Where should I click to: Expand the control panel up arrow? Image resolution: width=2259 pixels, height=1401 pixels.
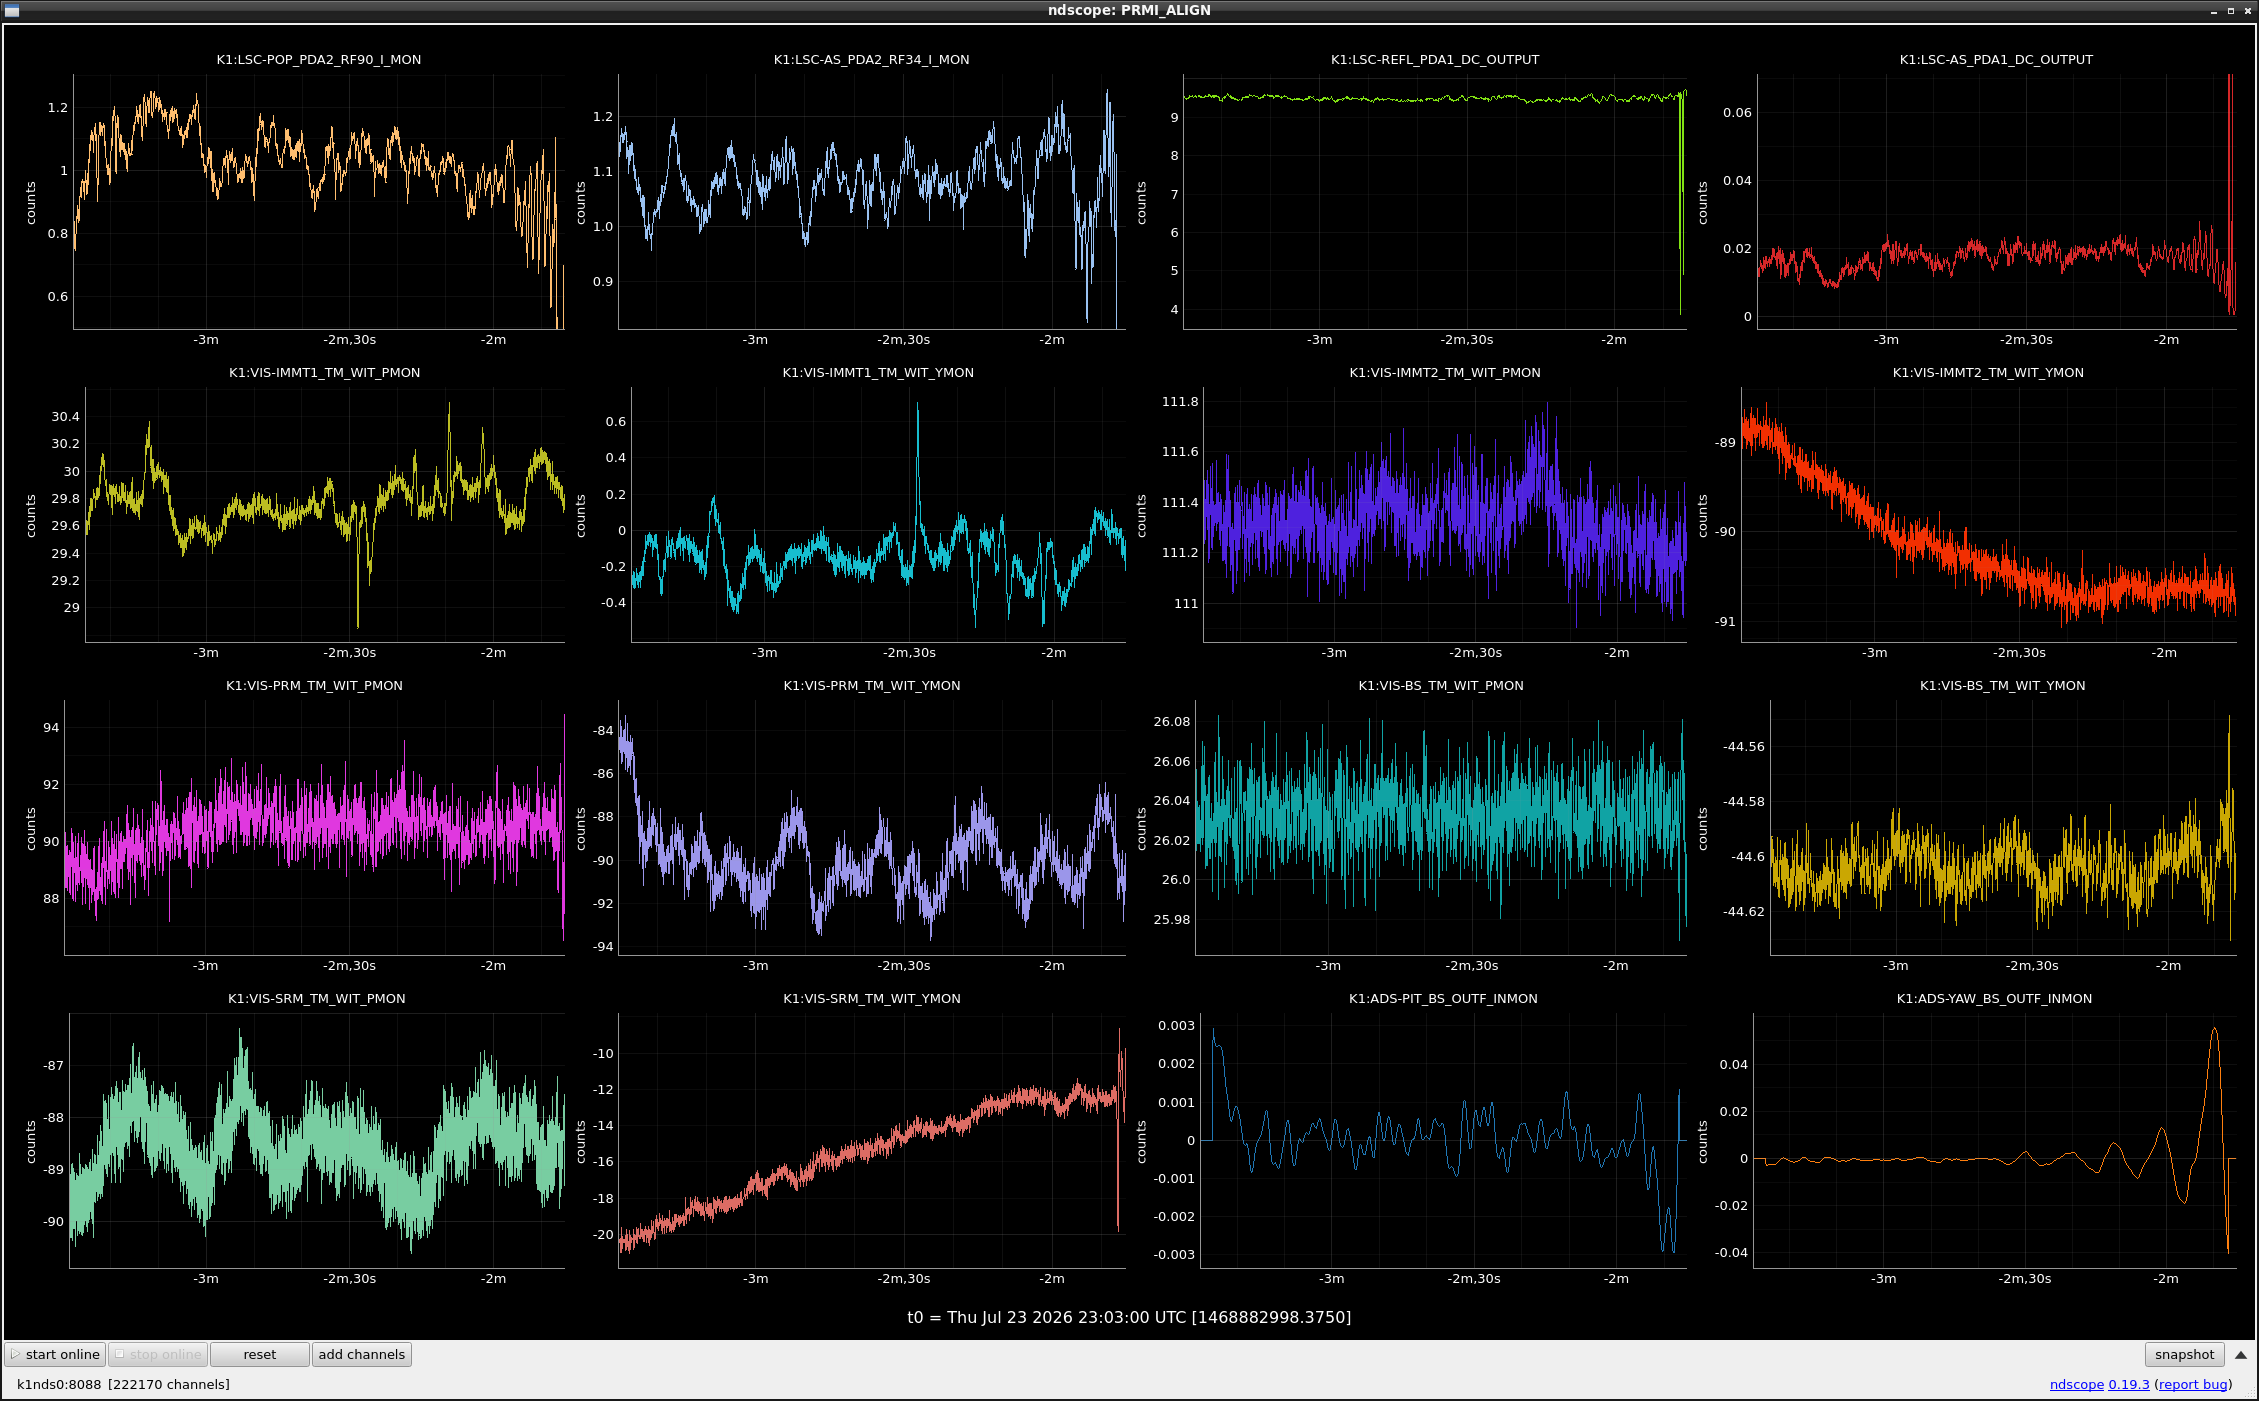tap(2241, 1355)
